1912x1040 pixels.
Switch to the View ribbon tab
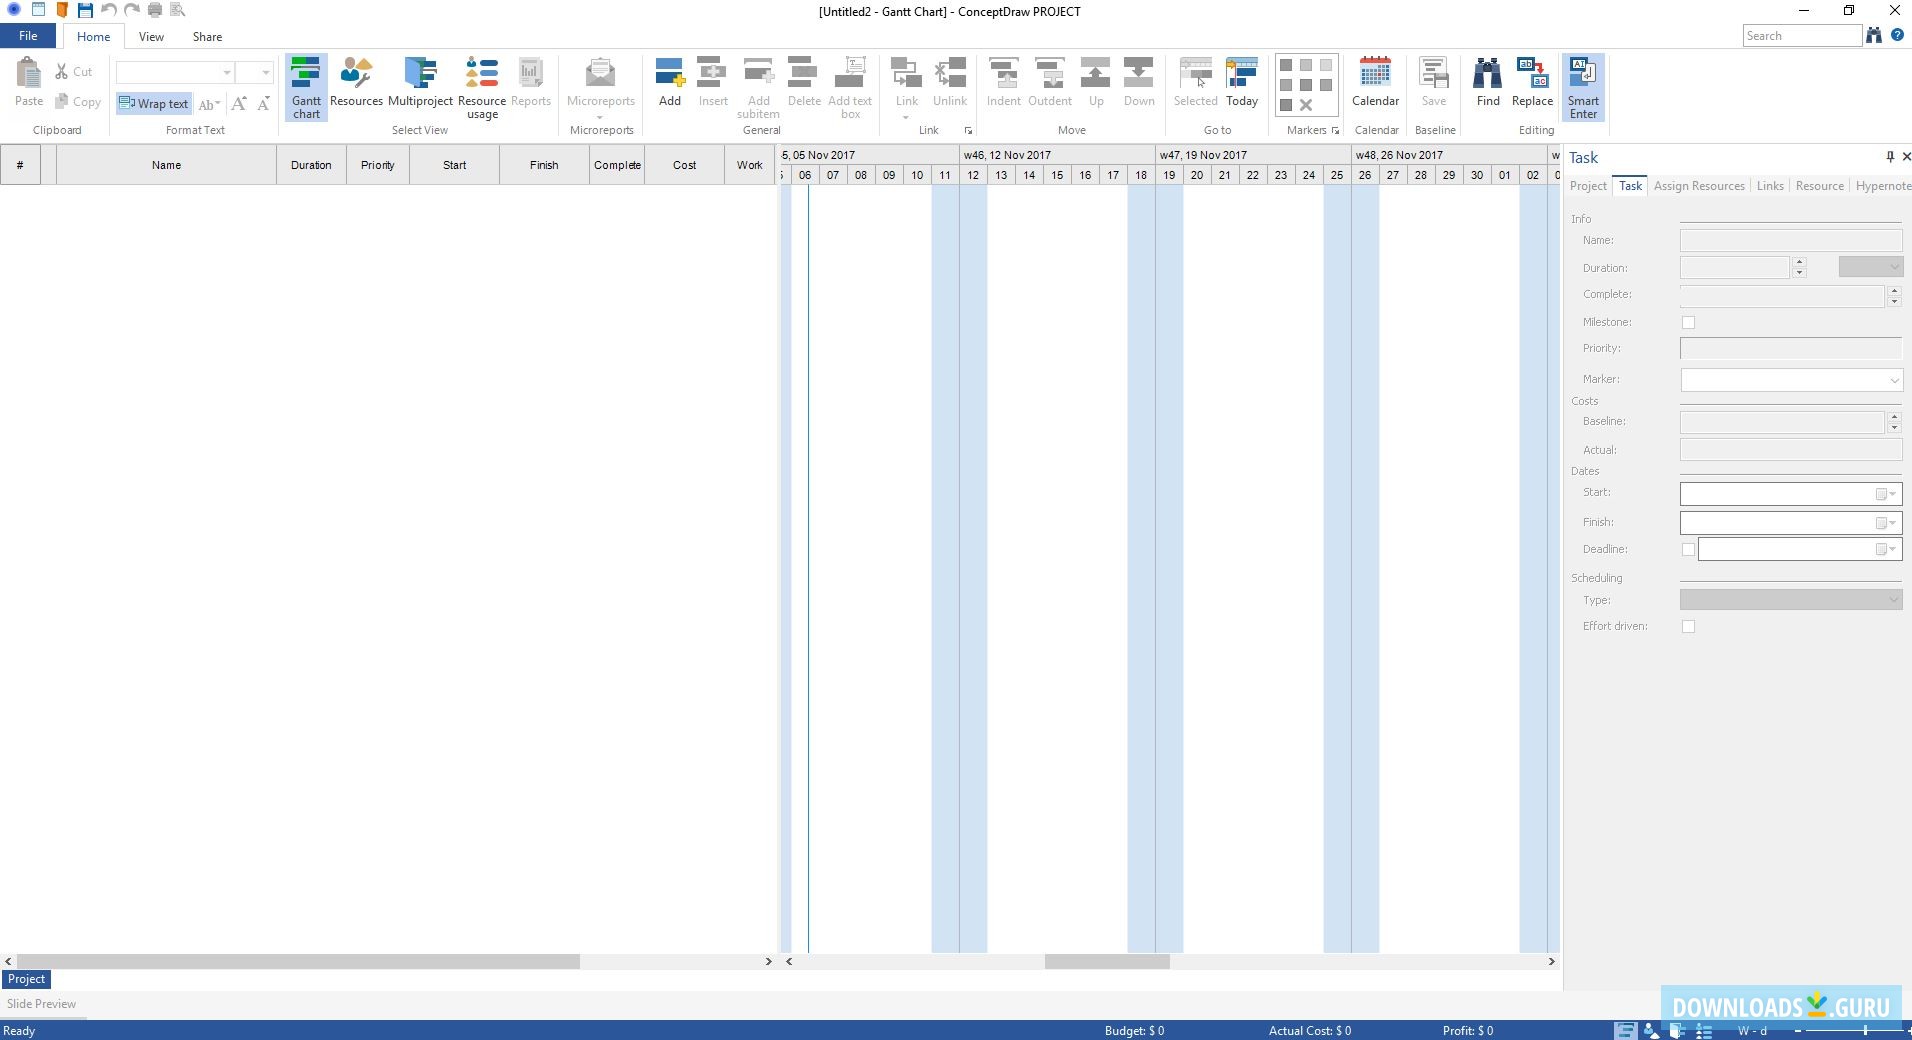coord(151,37)
